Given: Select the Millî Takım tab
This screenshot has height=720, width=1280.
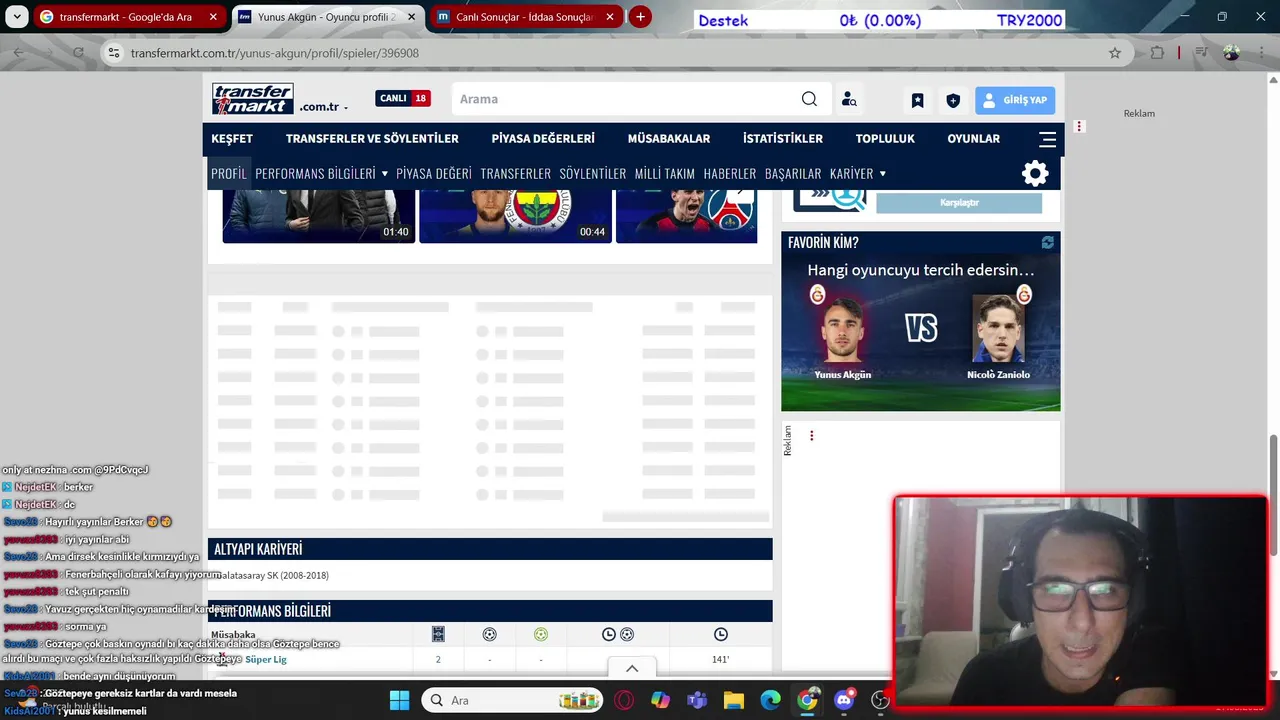Looking at the screenshot, I should (665, 174).
